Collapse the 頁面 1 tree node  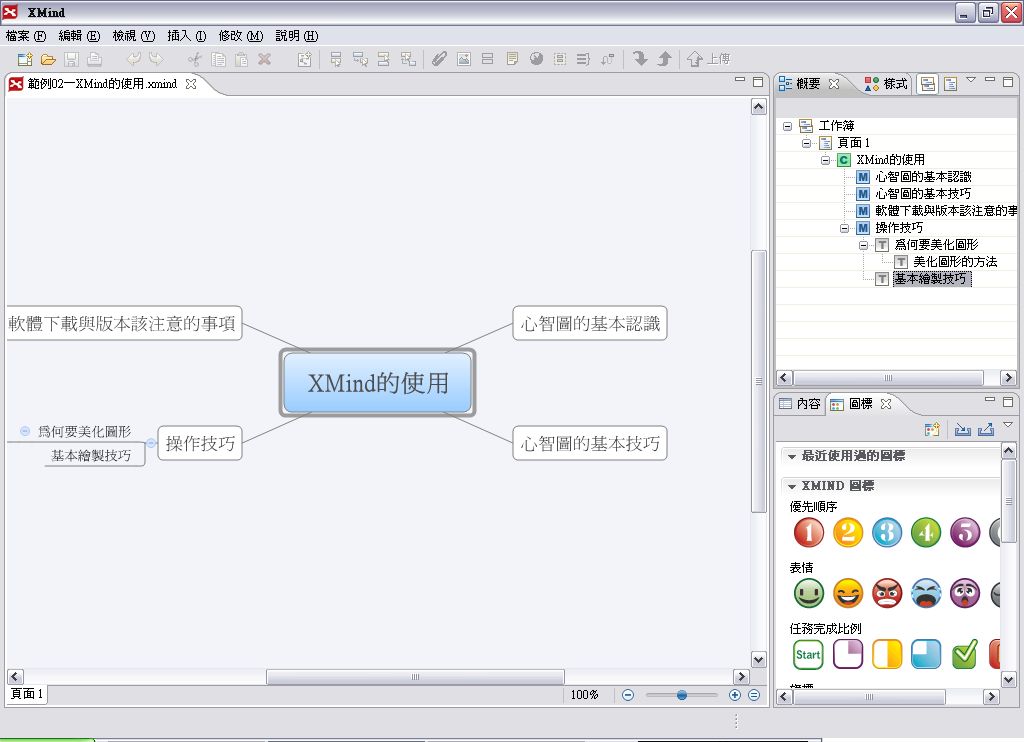click(807, 143)
